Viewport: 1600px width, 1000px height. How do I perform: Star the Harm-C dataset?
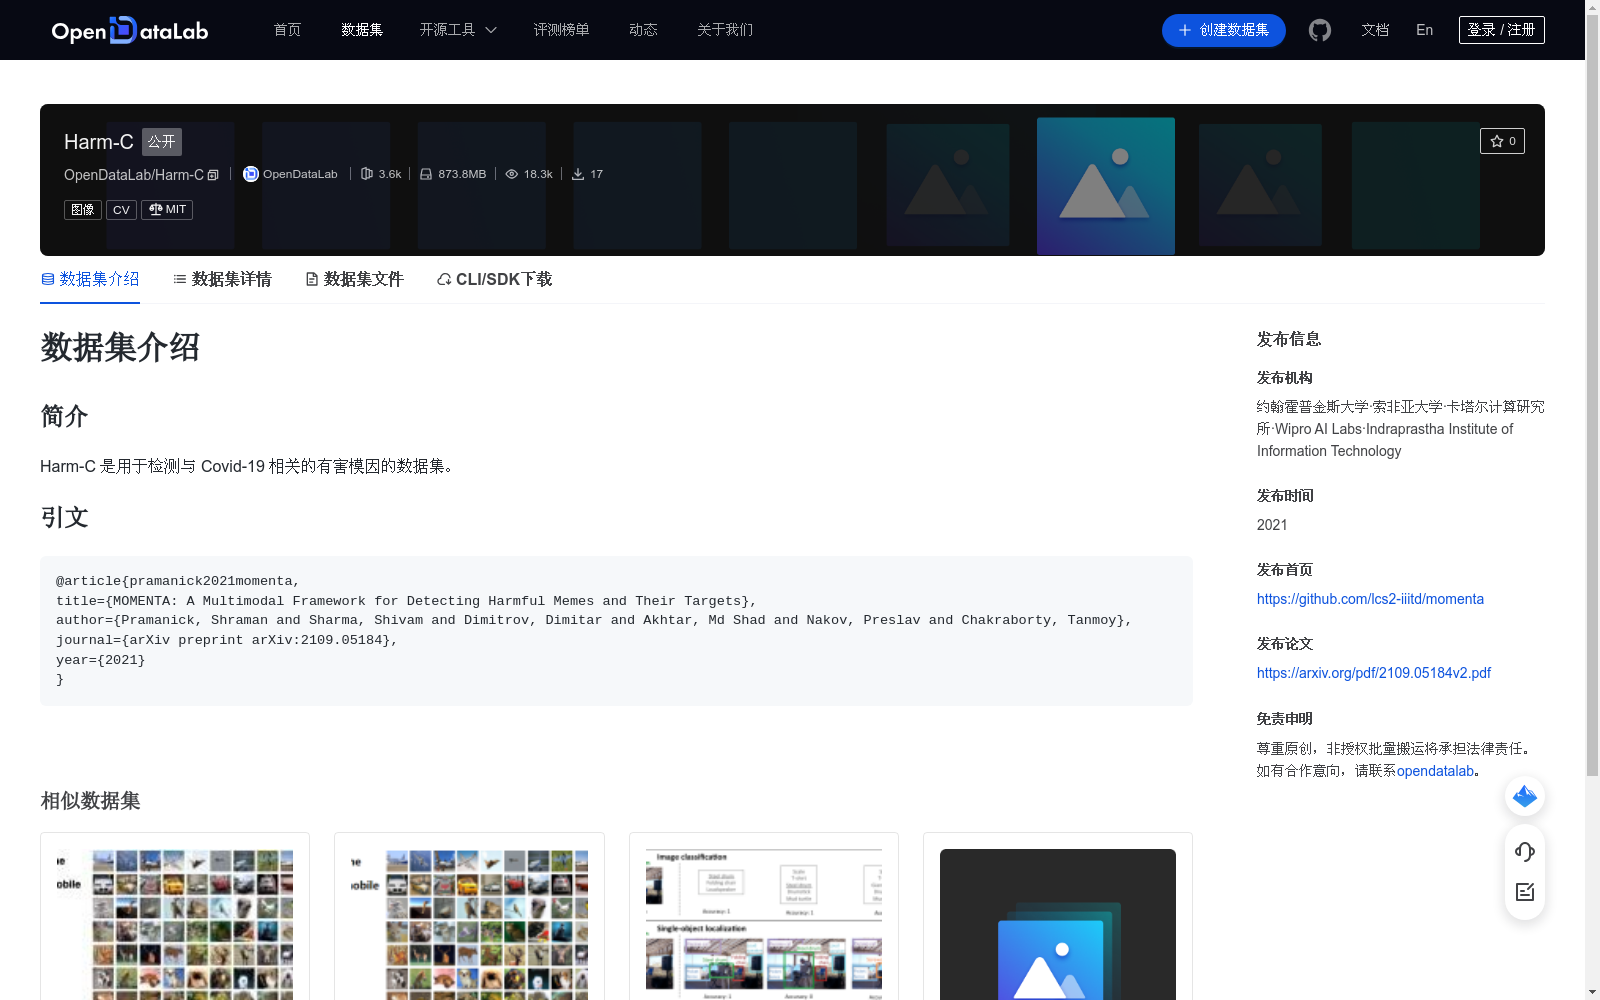click(x=1502, y=141)
